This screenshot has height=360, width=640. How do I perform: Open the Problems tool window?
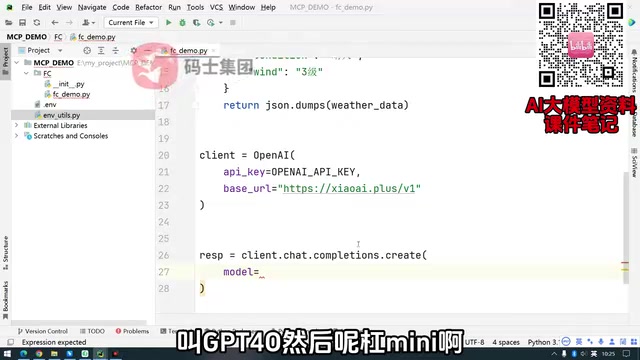[x=132, y=331]
